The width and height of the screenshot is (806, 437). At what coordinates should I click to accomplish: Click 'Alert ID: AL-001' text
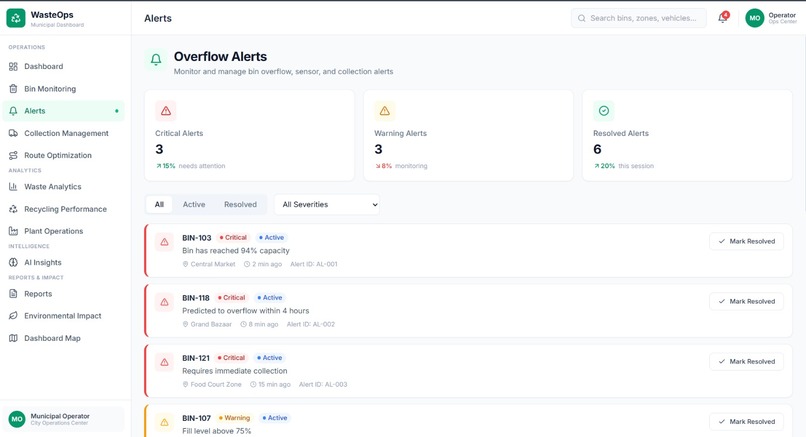tap(314, 264)
